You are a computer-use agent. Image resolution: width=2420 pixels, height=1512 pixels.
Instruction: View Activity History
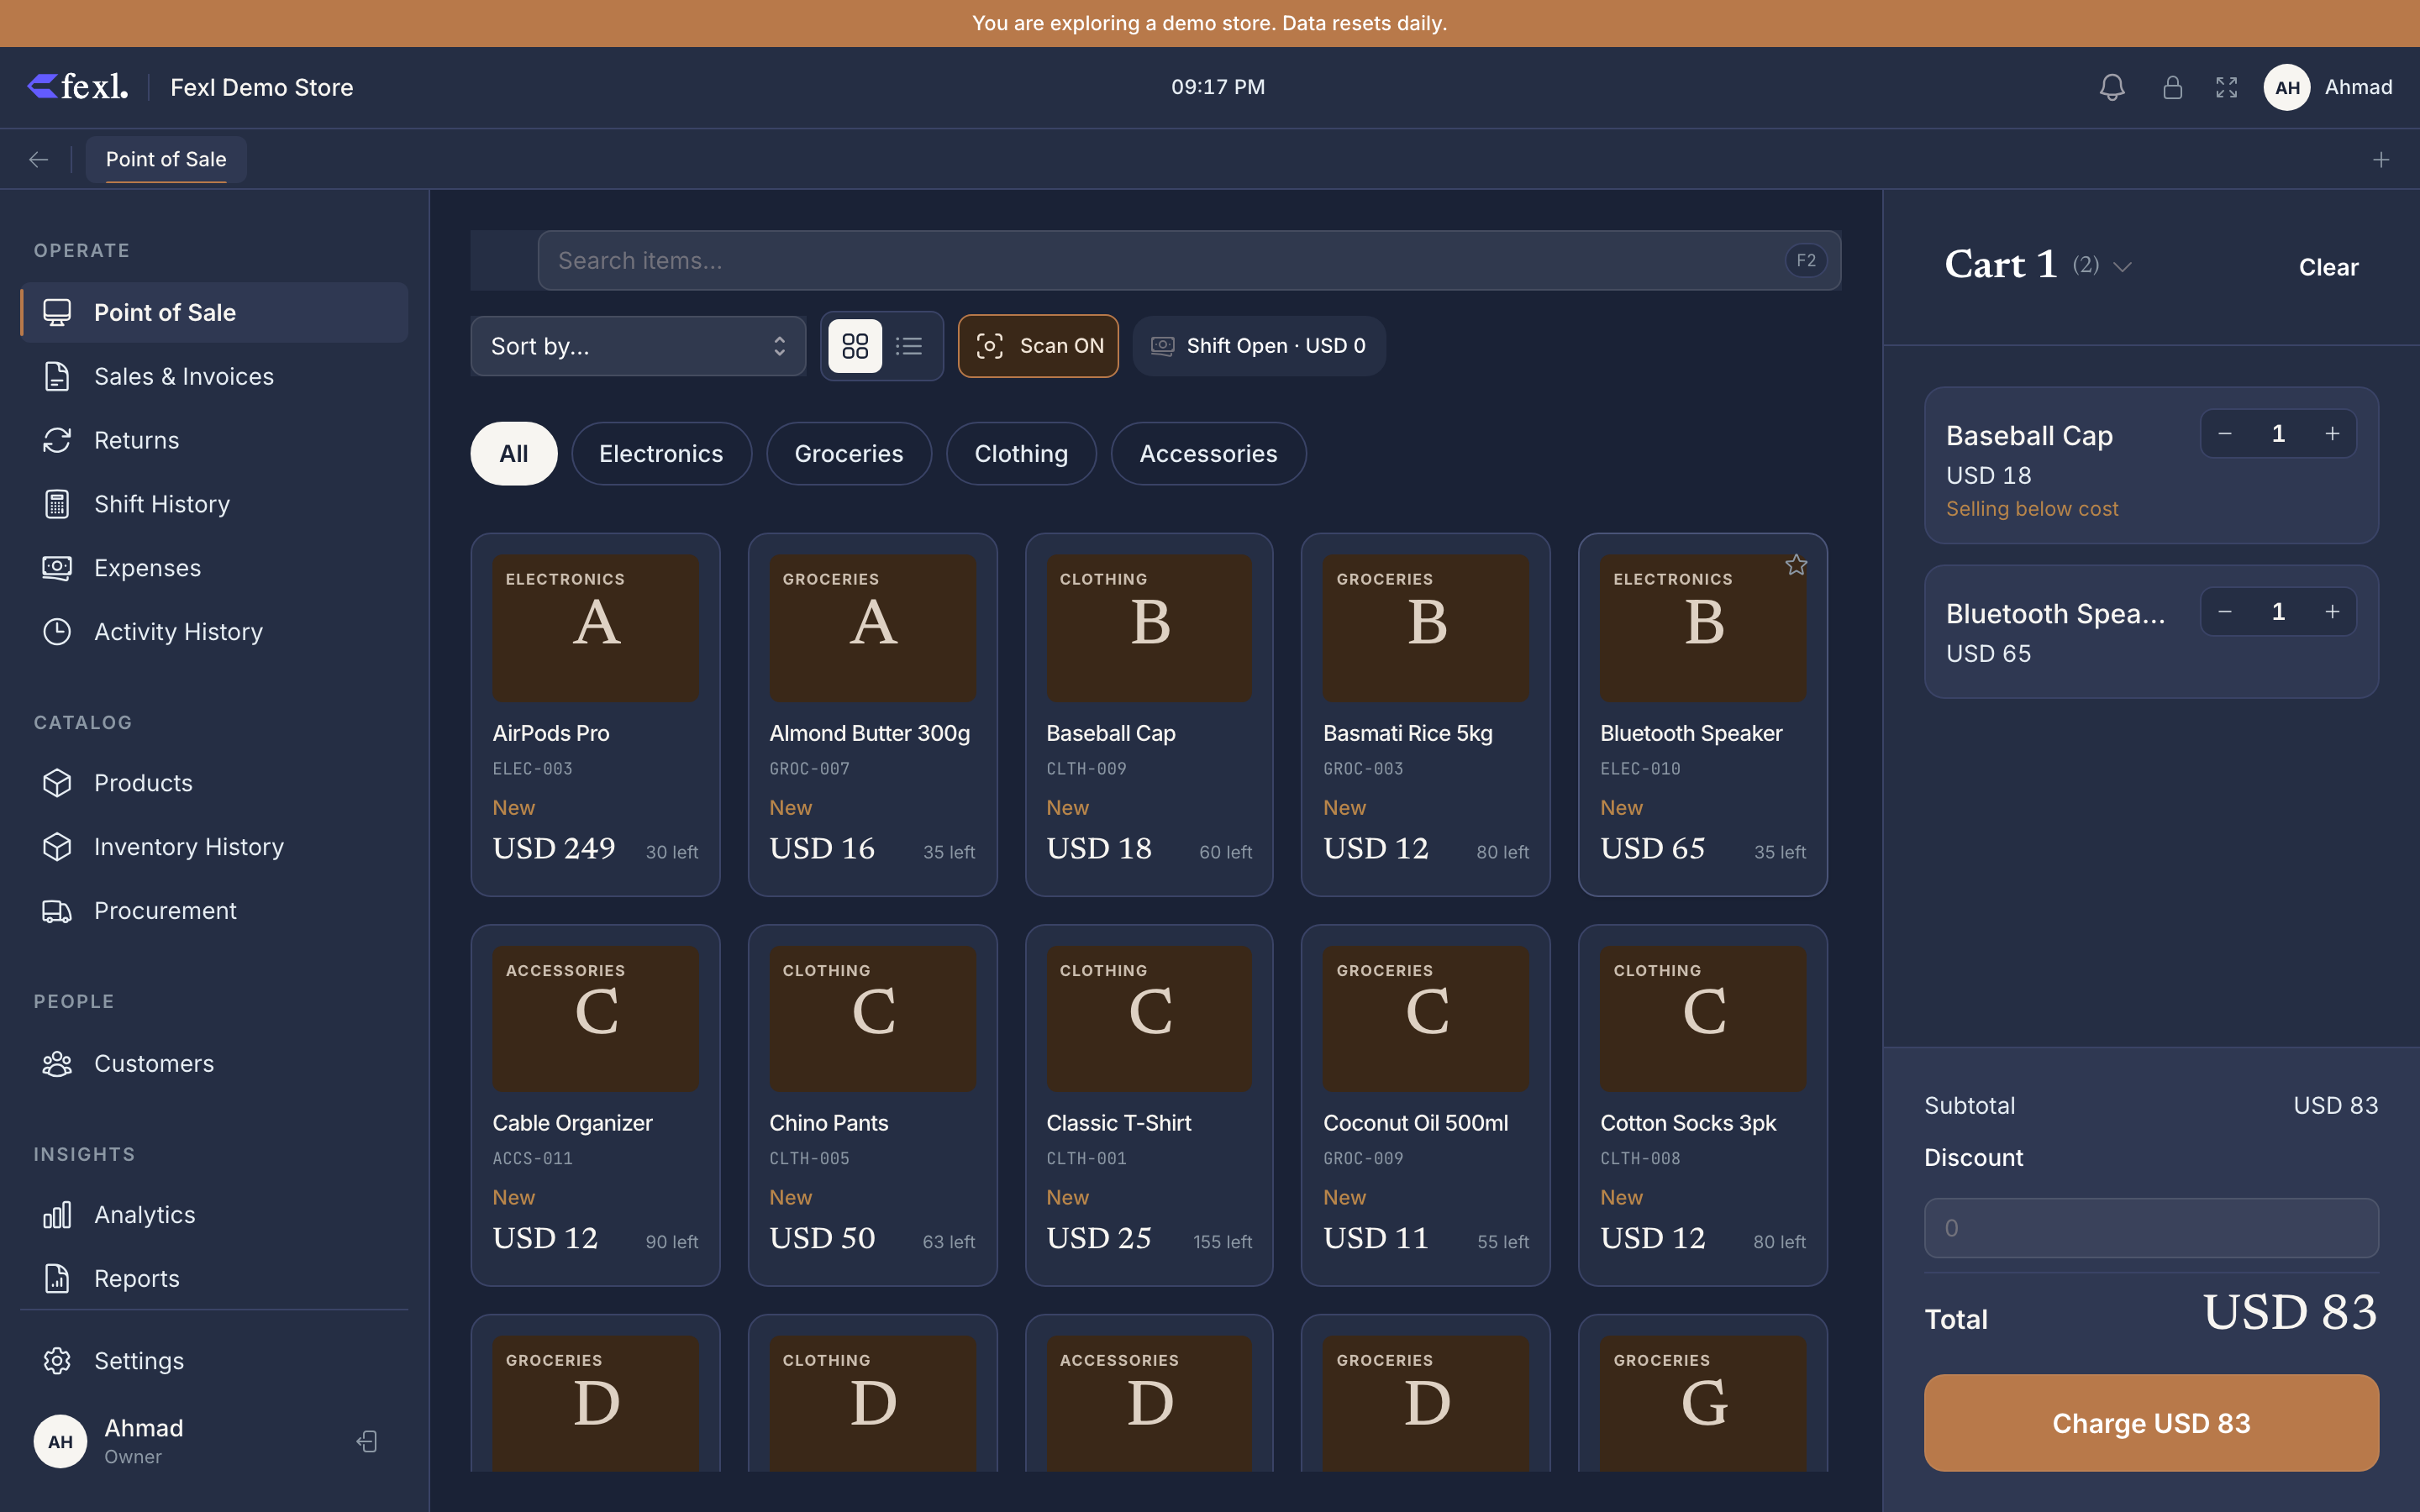click(x=214, y=632)
